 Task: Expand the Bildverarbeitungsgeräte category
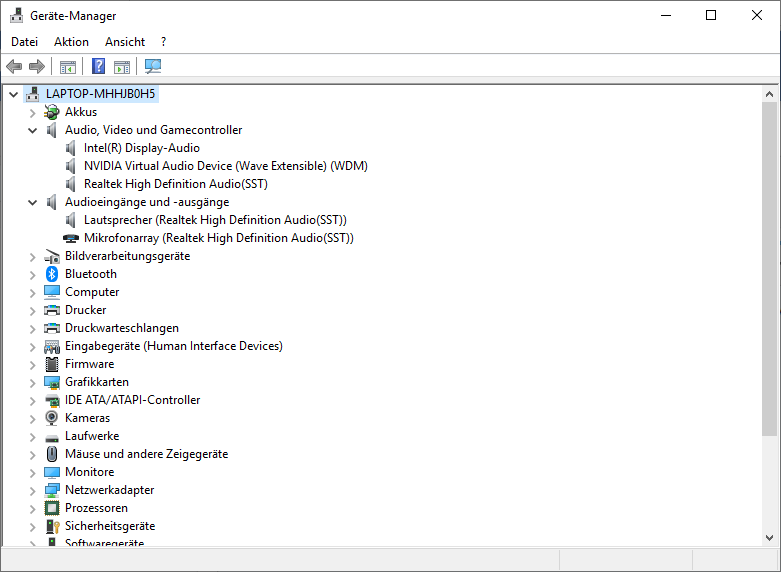(32, 257)
